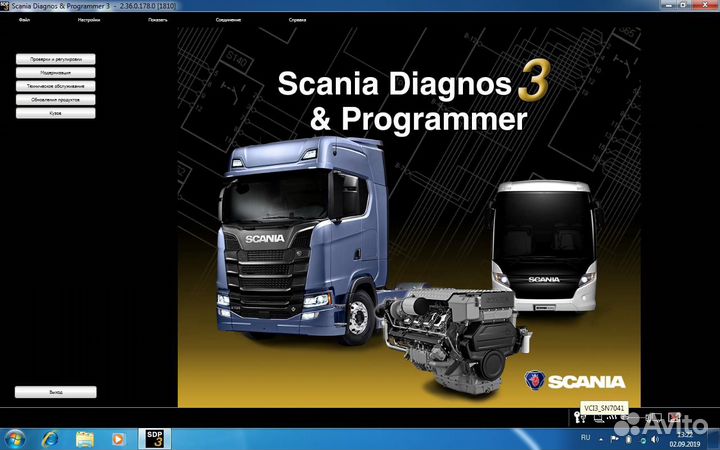720x450 pixels.
Task: Click the taskbar clock 13:22
Action: 685,439
